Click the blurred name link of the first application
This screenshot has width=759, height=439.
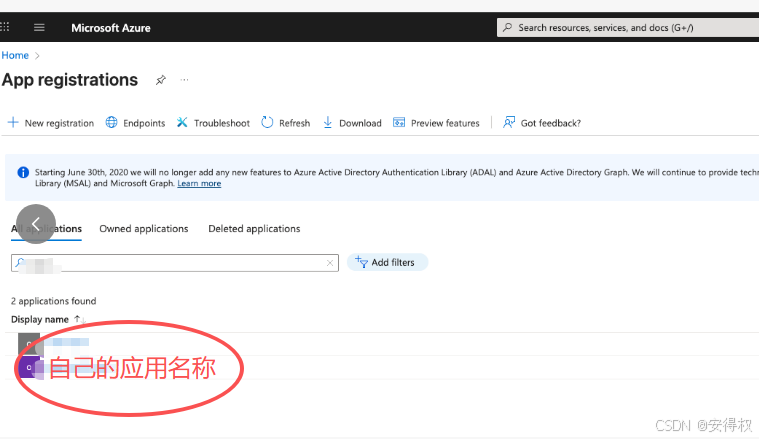click(x=66, y=343)
